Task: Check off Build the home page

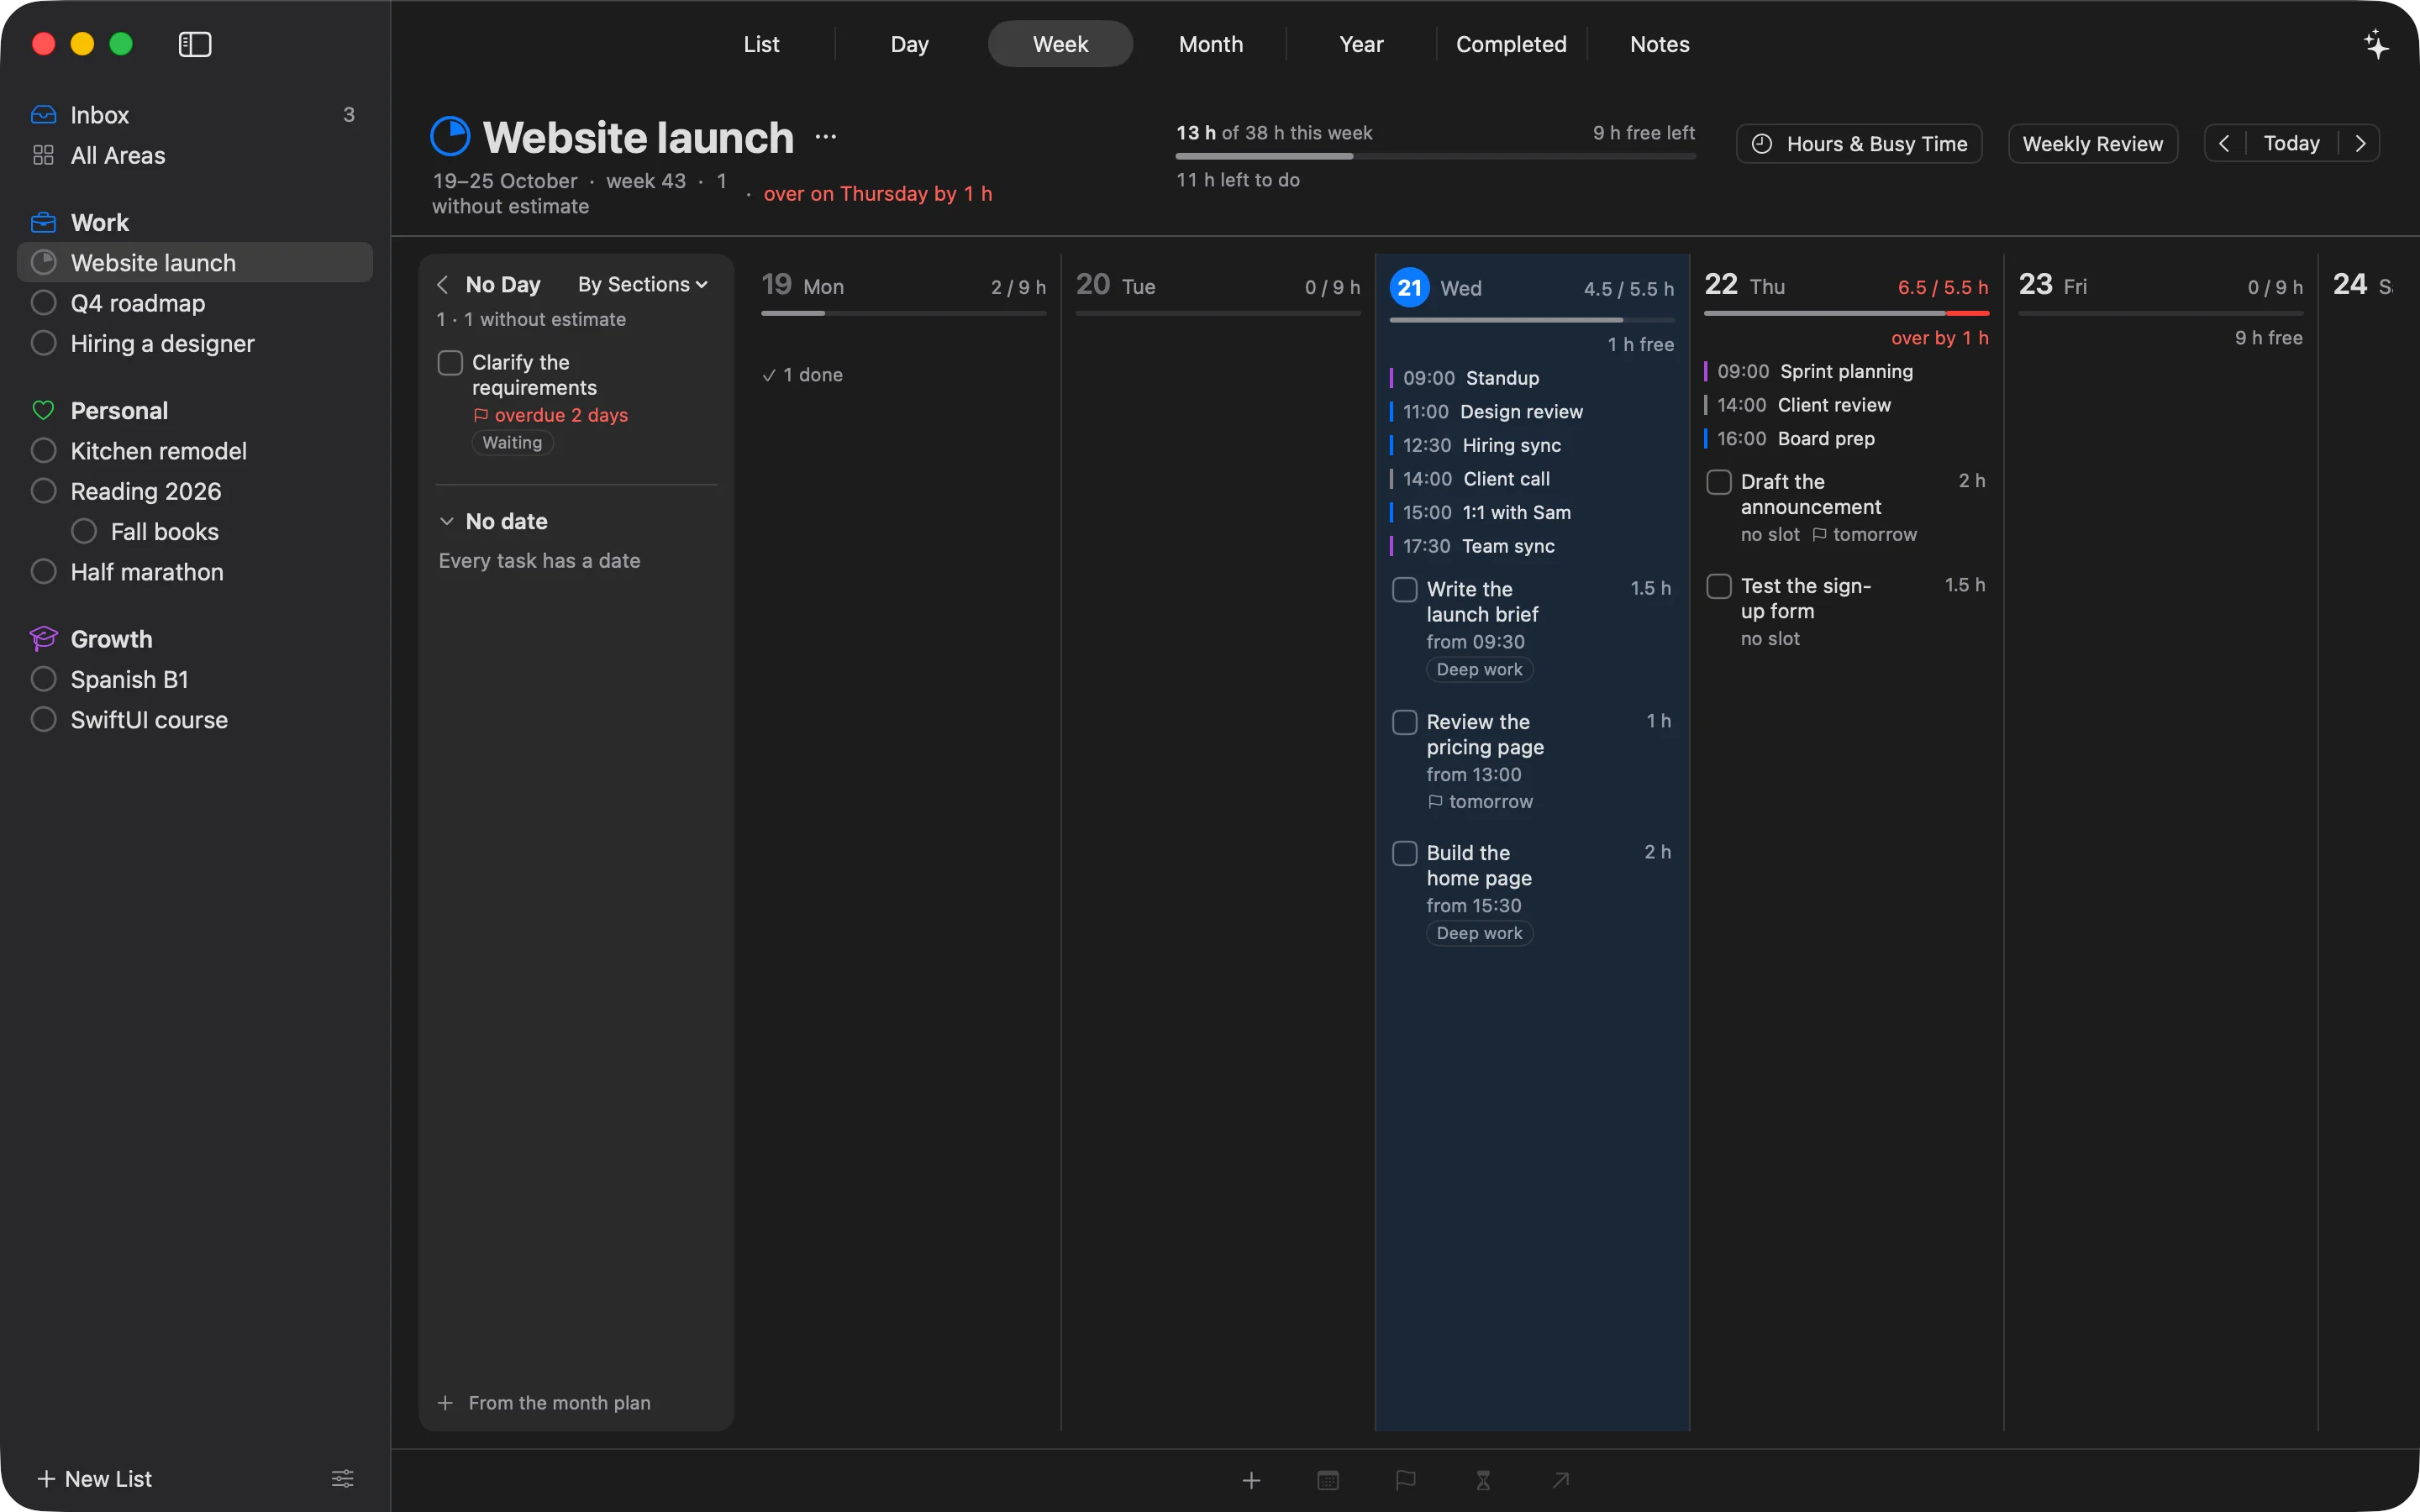Action: pyautogui.click(x=1405, y=853)
